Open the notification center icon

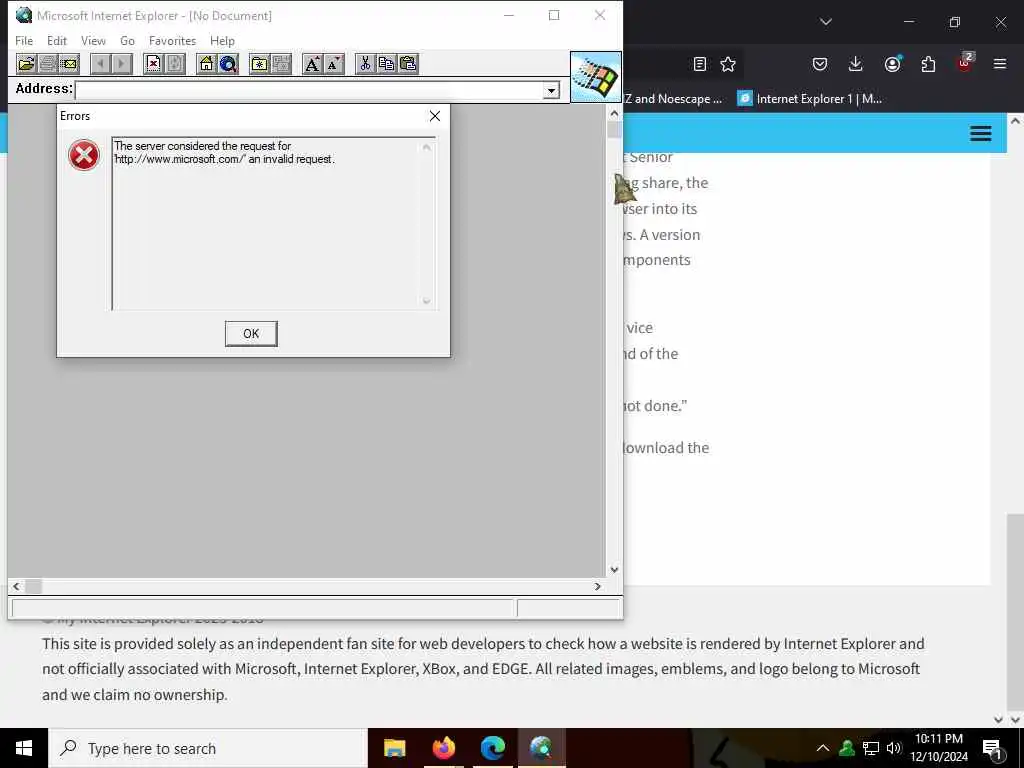[992, 749]
